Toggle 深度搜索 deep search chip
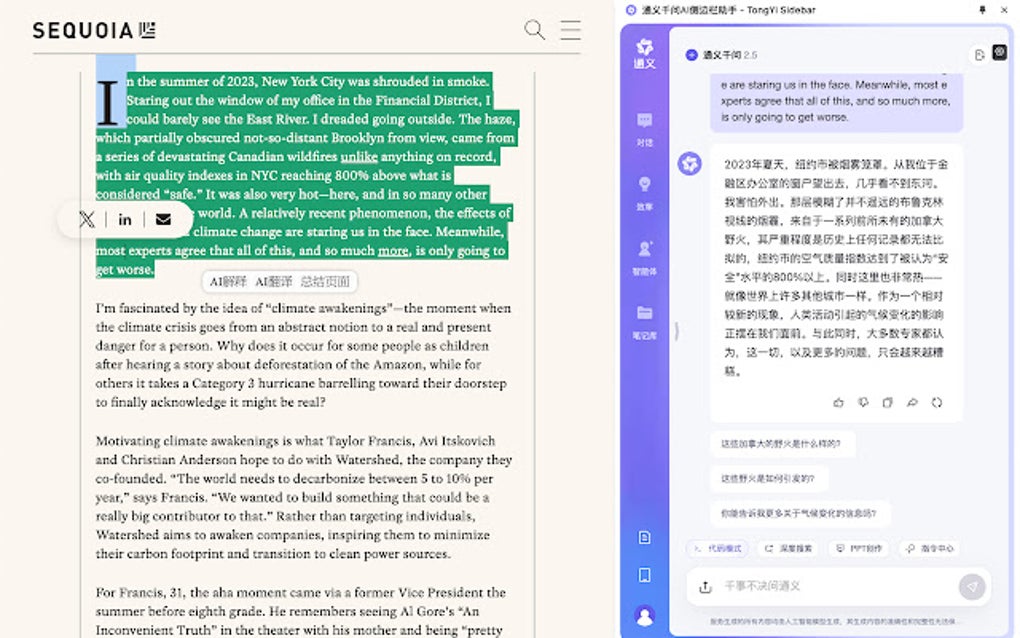This screenshot has width=1020, height=638. point(788,548)
